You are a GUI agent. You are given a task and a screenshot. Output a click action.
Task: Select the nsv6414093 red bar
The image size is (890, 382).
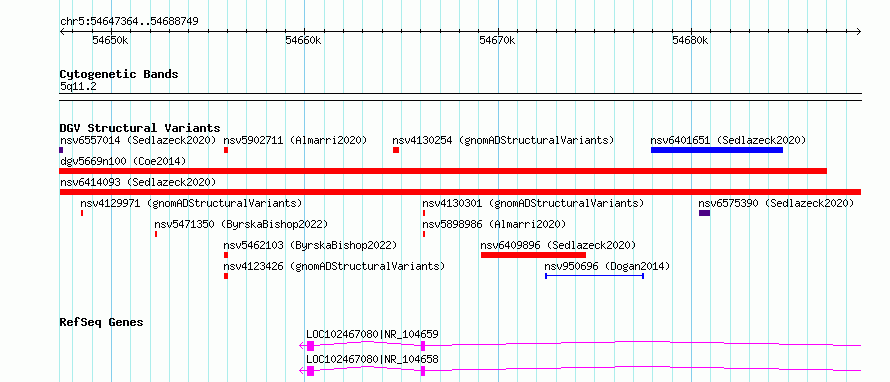click(460, 192)
